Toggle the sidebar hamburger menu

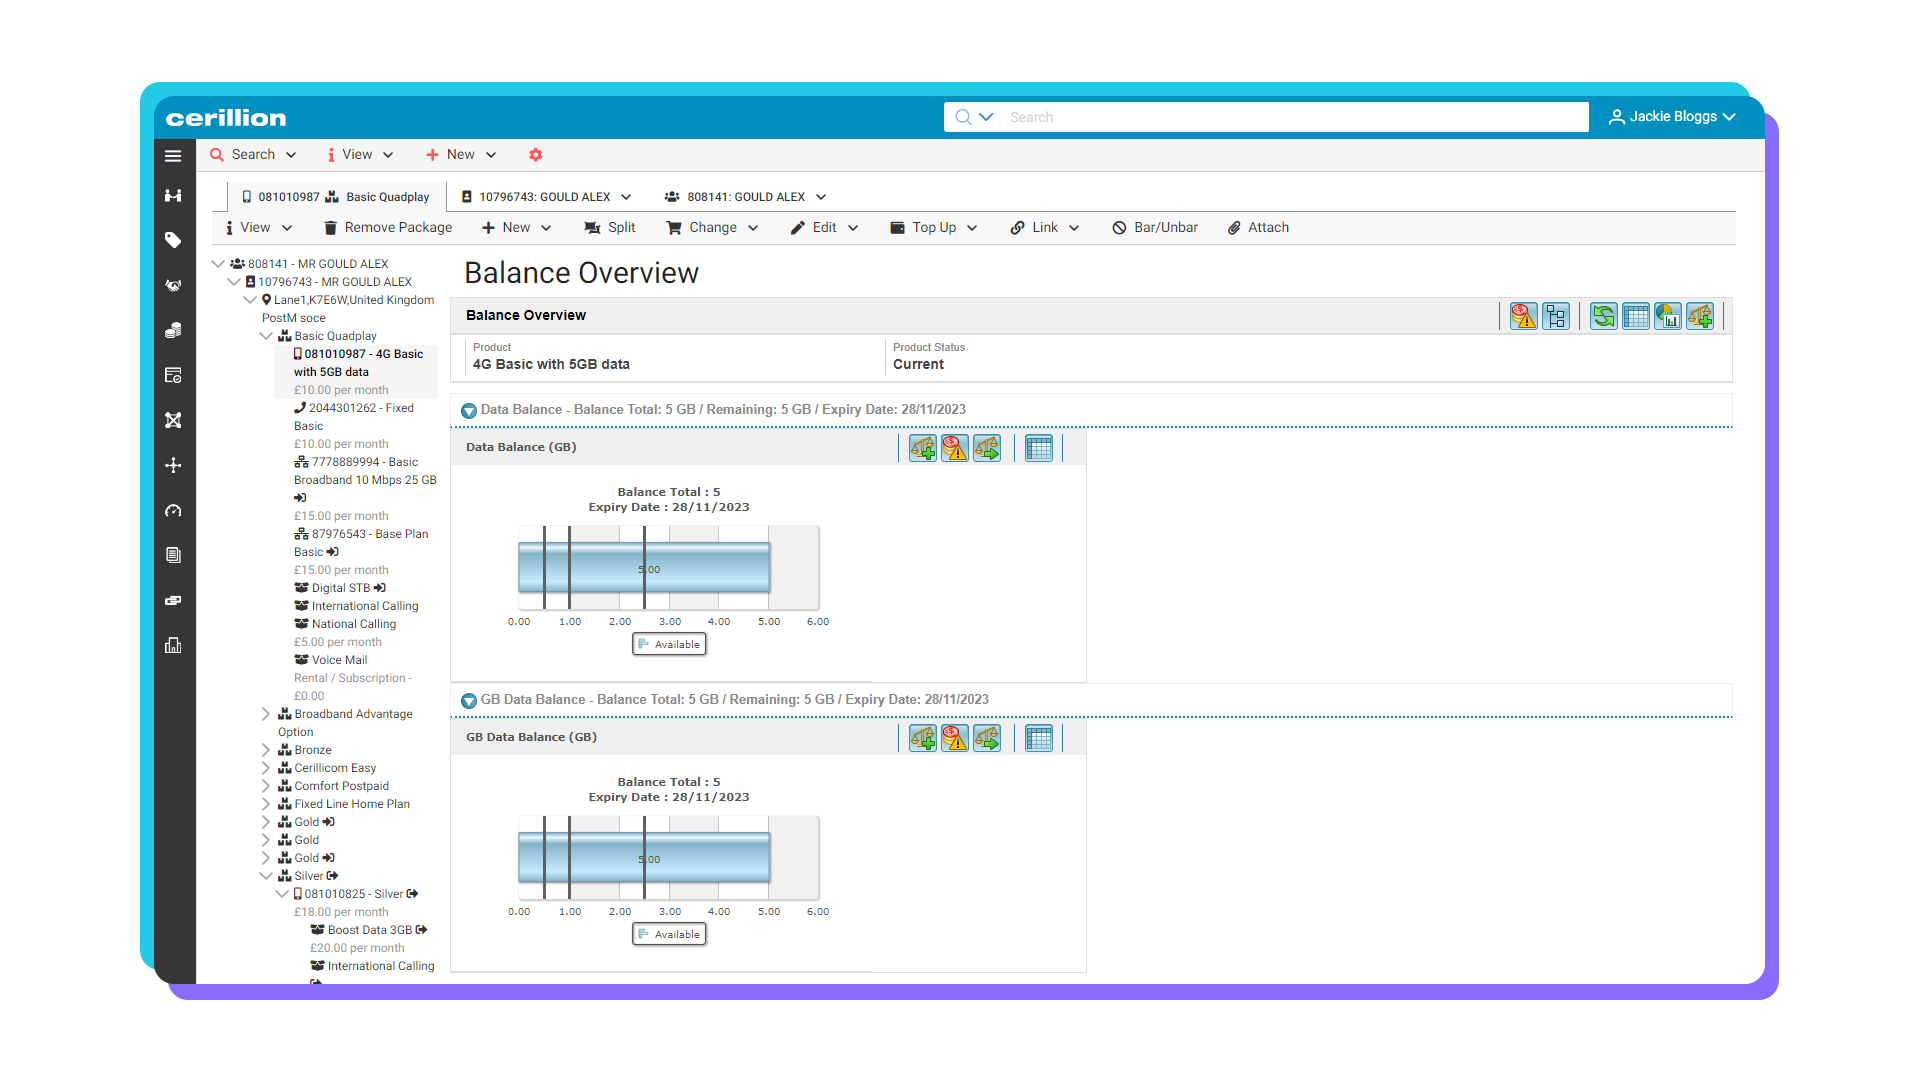[x=173, y=156]
